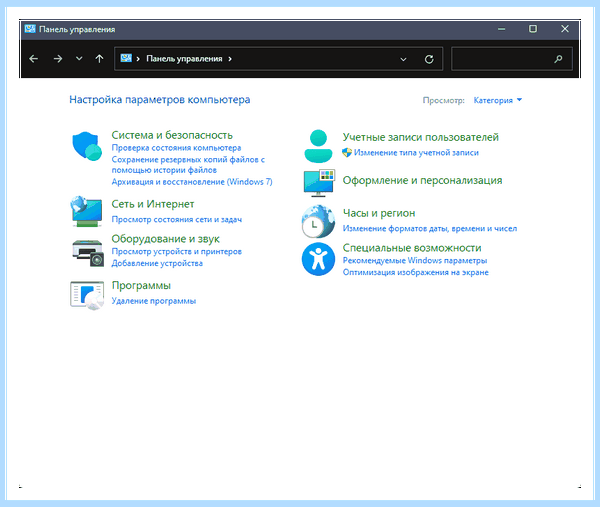This screenshot has width=600, height=507.
Task: Open the Clock and Region globe icon
Action: [x=318, y=222]
